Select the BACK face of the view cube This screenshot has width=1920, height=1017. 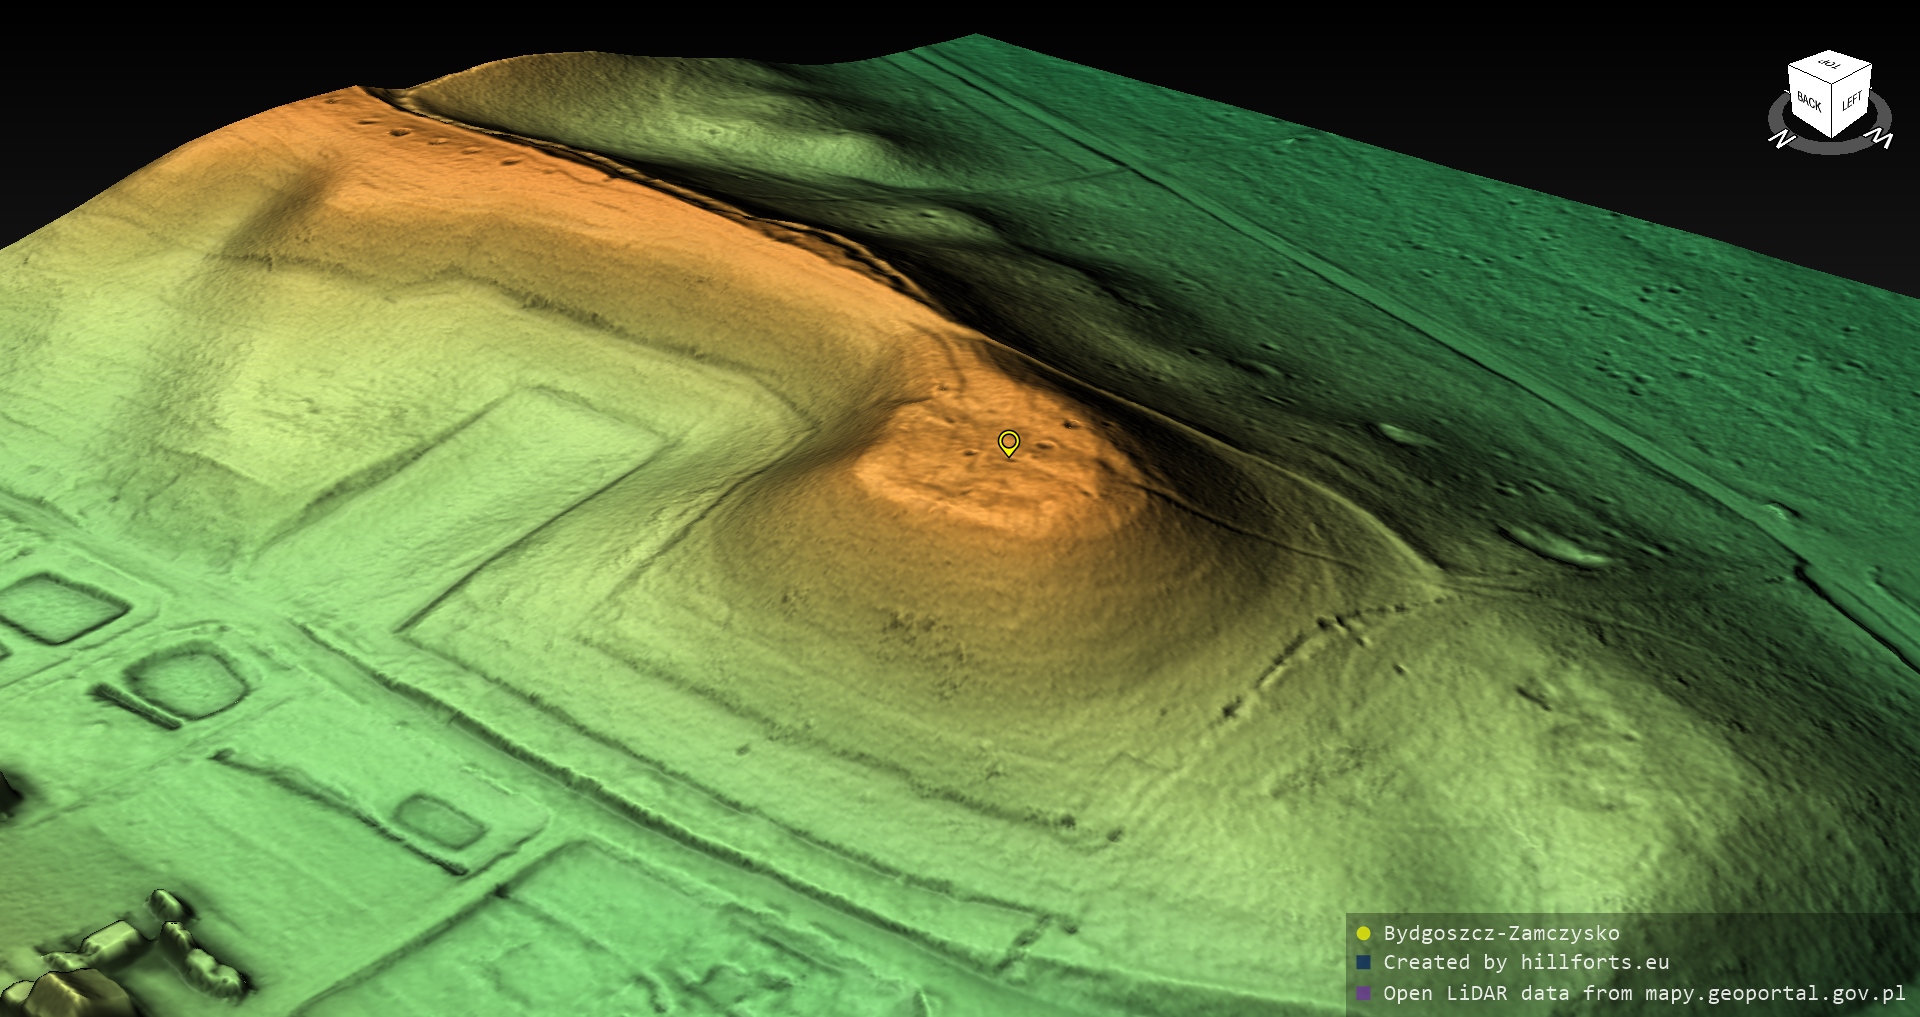coord(1809,102)
